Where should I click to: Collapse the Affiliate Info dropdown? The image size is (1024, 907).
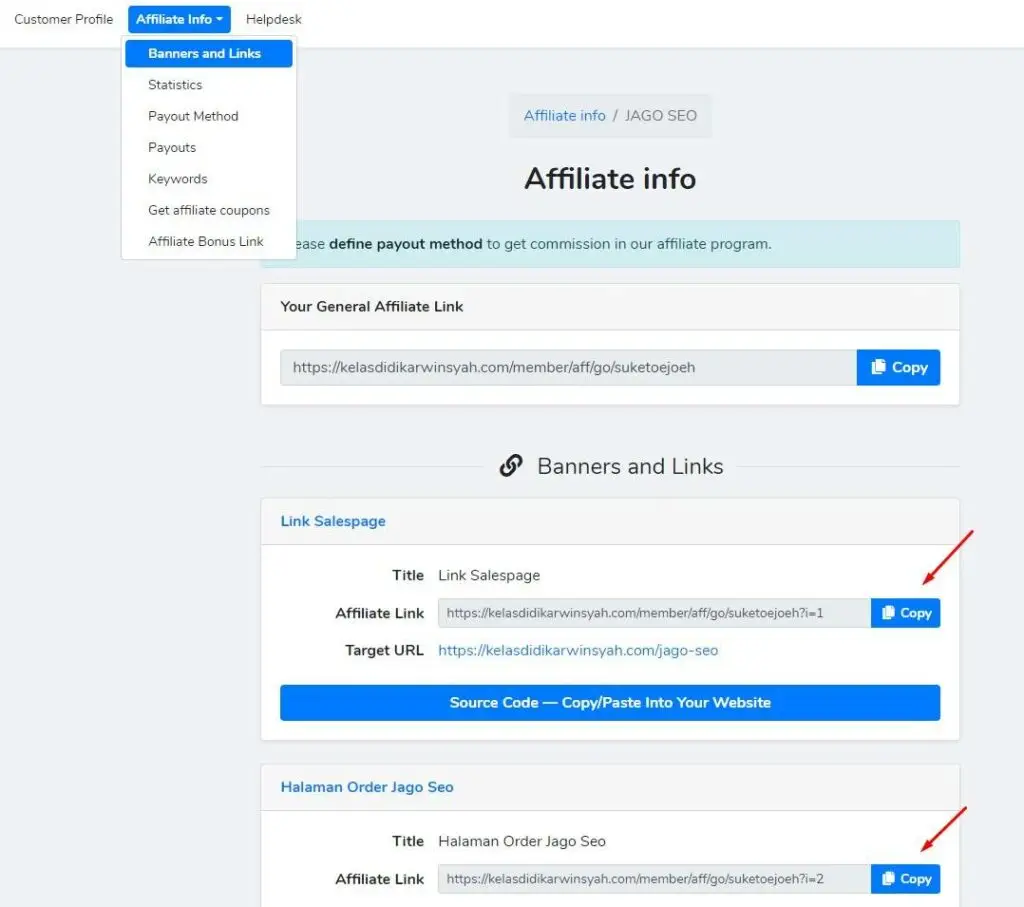click(x=179, y=20)
